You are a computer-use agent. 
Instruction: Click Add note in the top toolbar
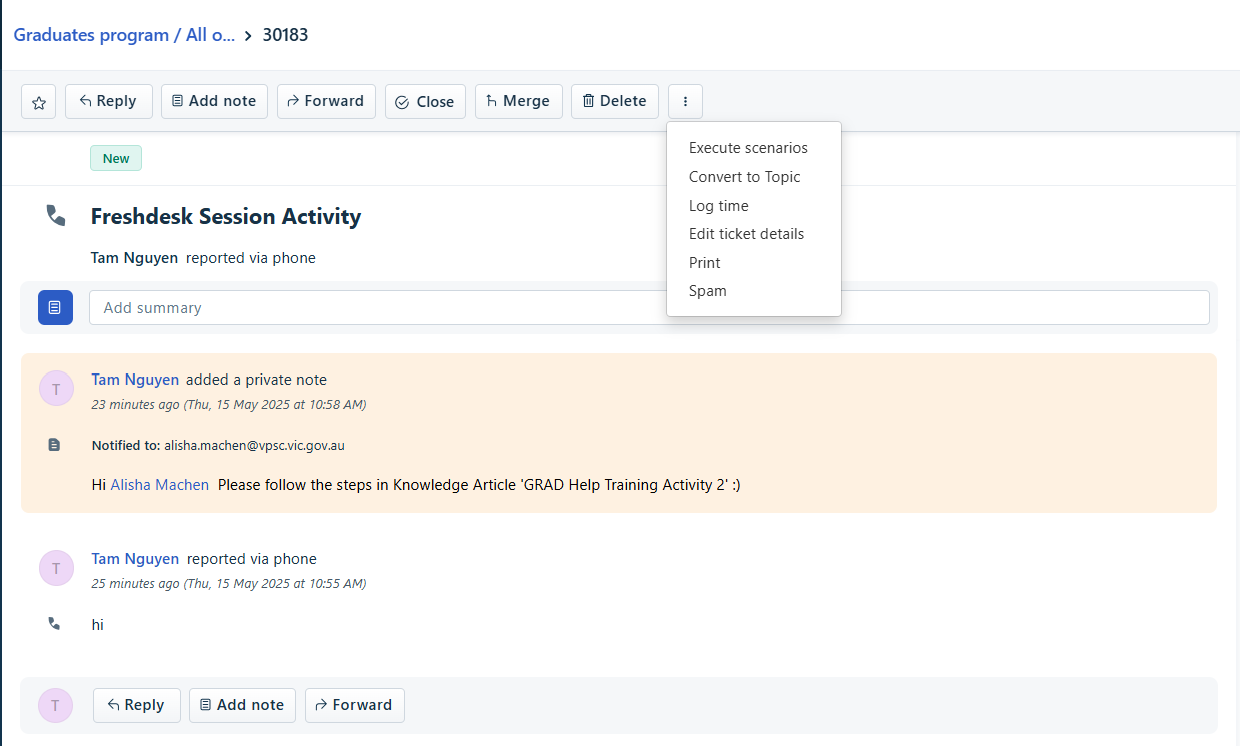click(x=214, y=101)
